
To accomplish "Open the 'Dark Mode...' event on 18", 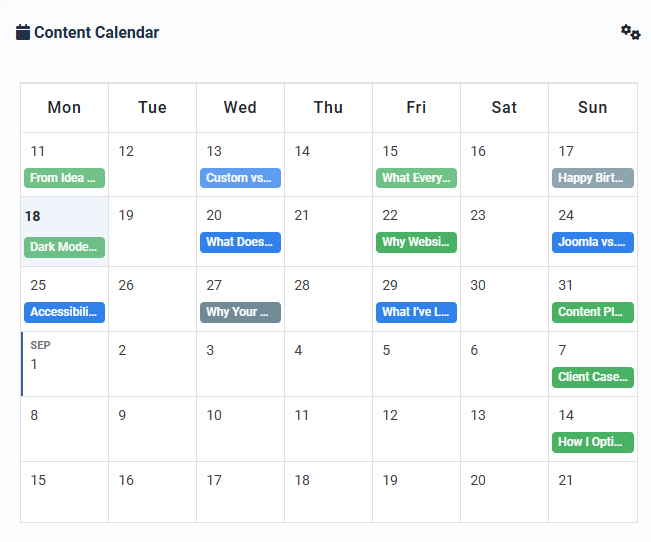I will [x=64, y=247].
